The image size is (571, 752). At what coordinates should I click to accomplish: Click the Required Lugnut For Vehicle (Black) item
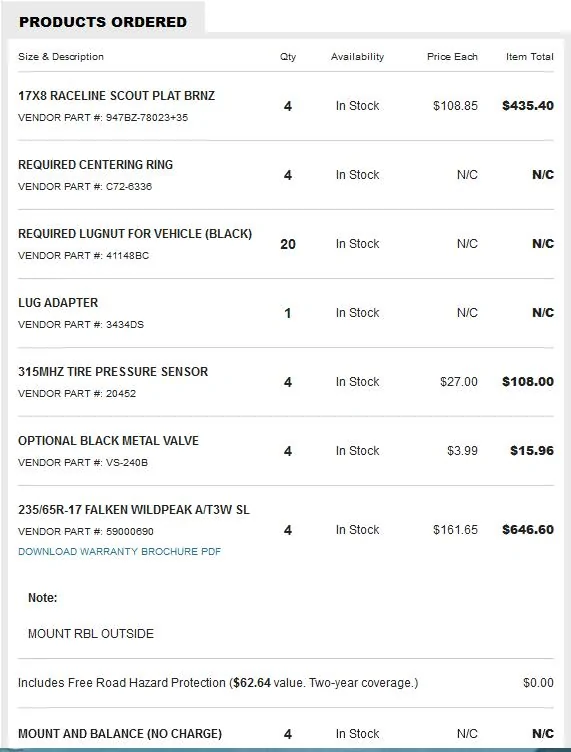coord(135,234)
